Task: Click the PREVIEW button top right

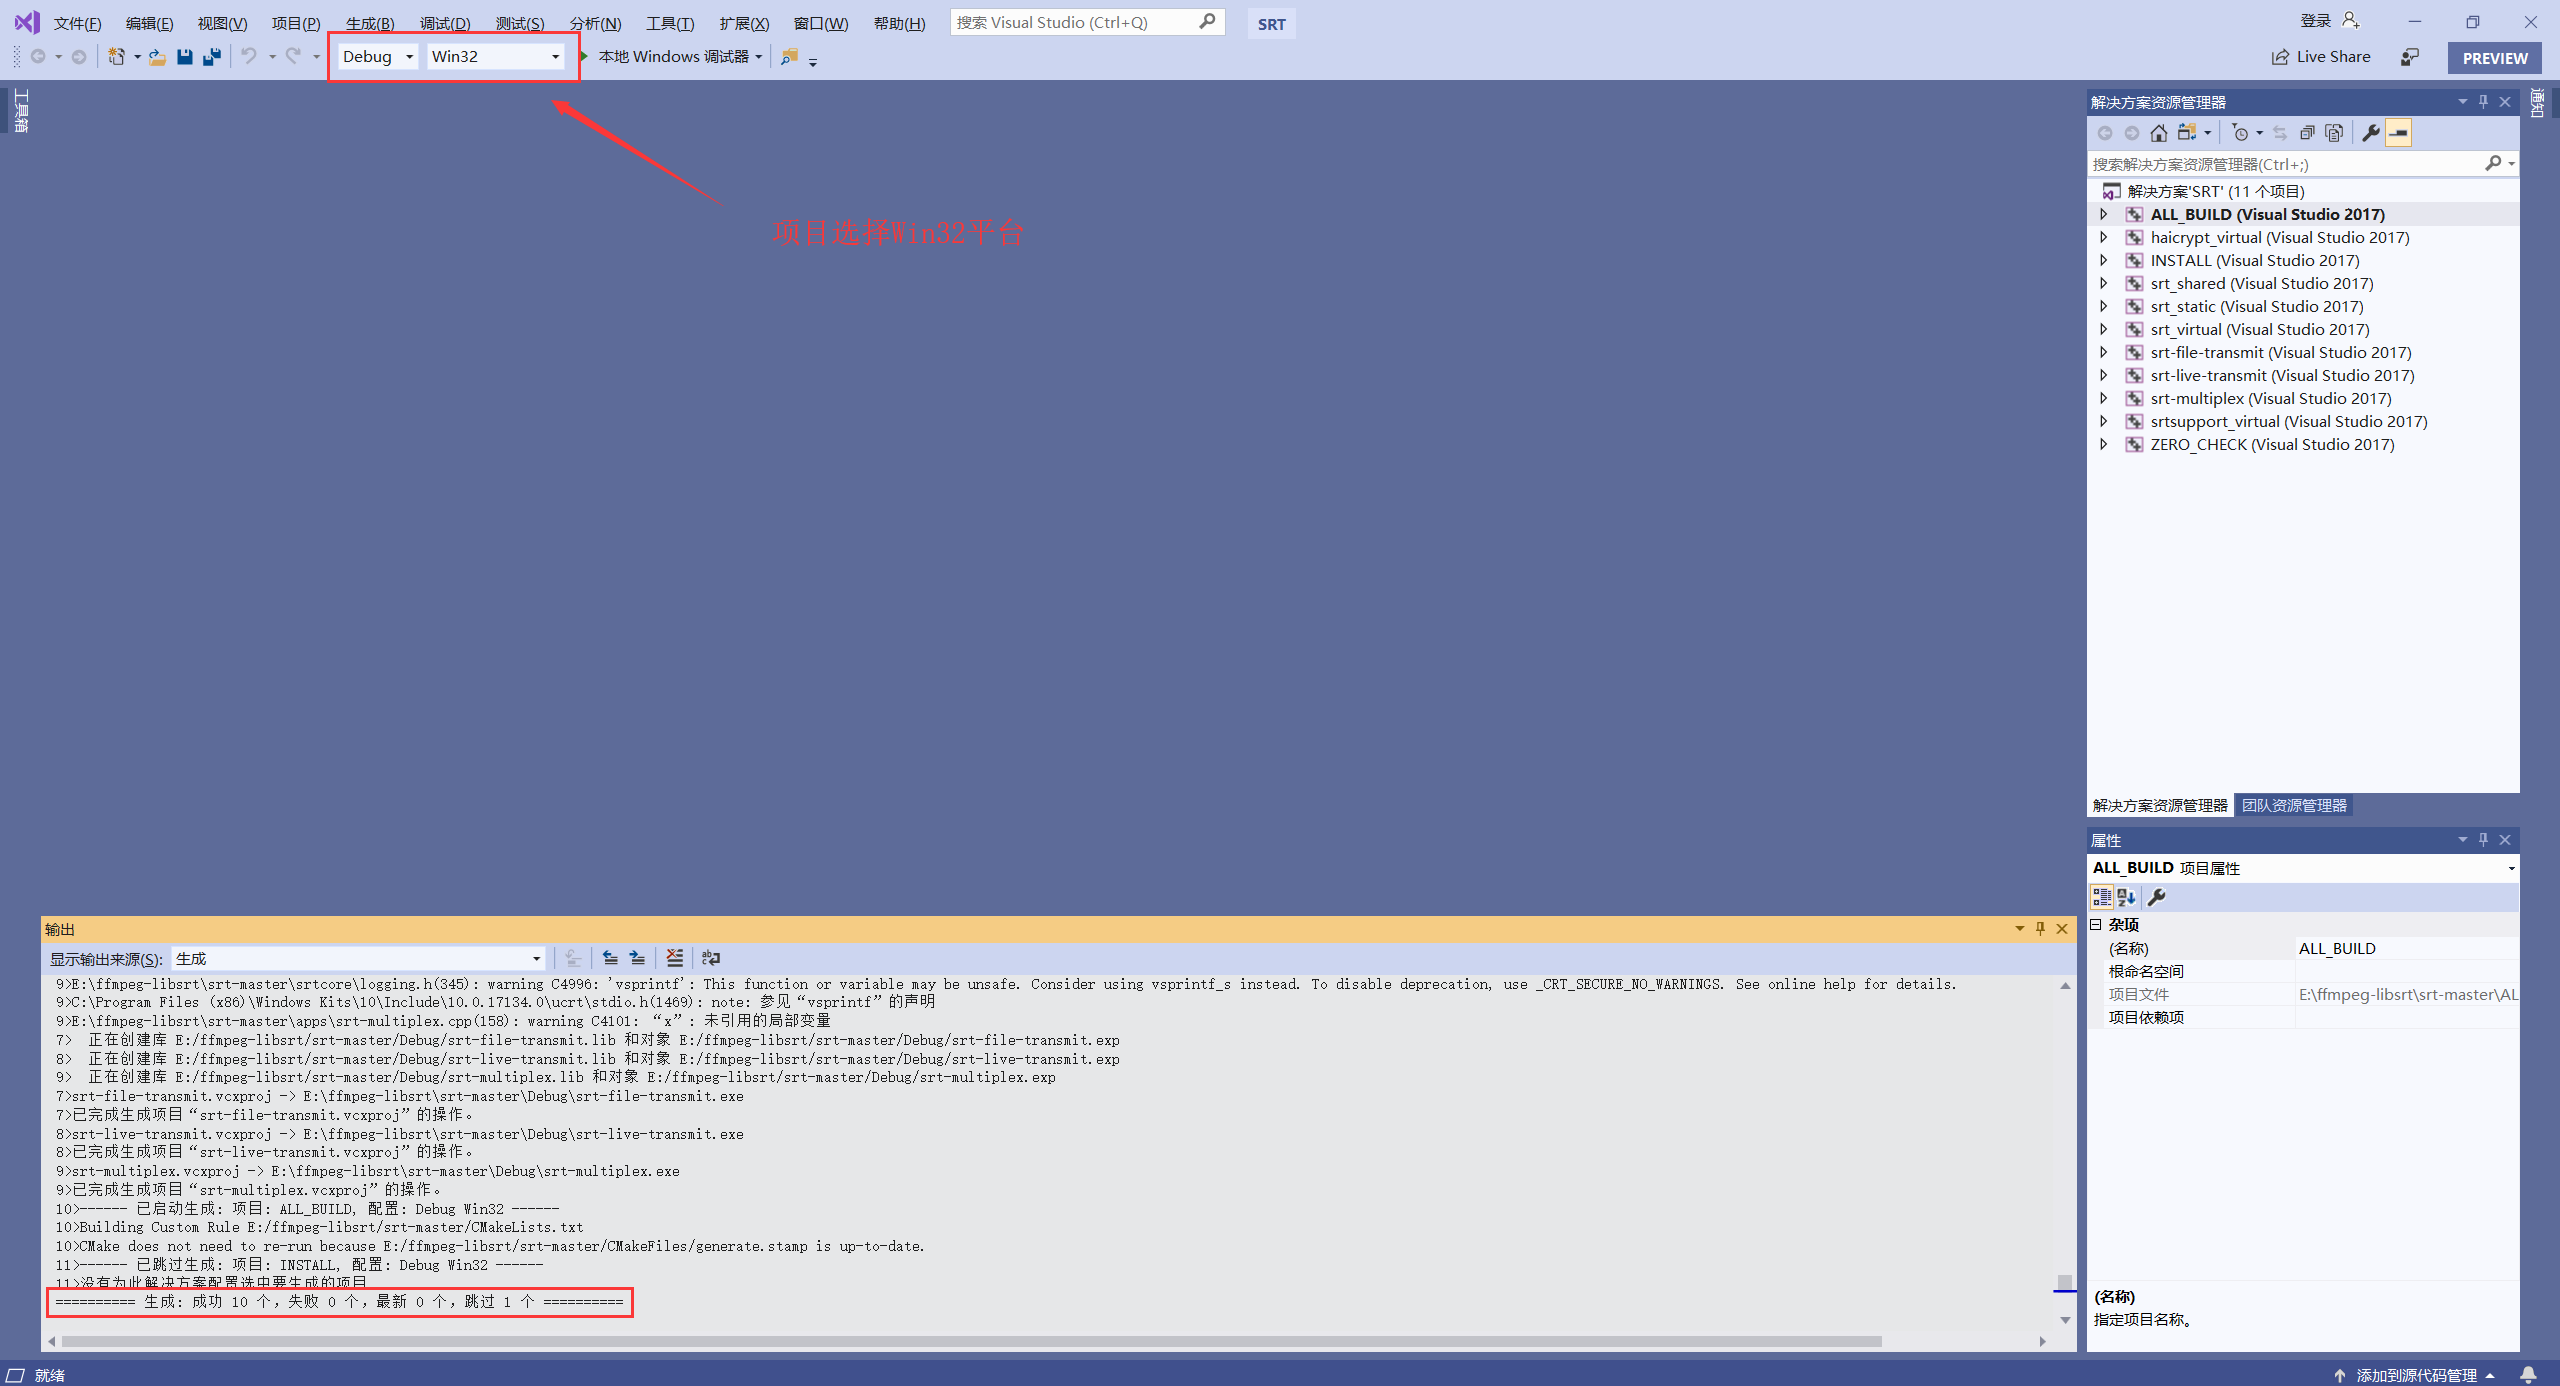Action: (2492, 57)
